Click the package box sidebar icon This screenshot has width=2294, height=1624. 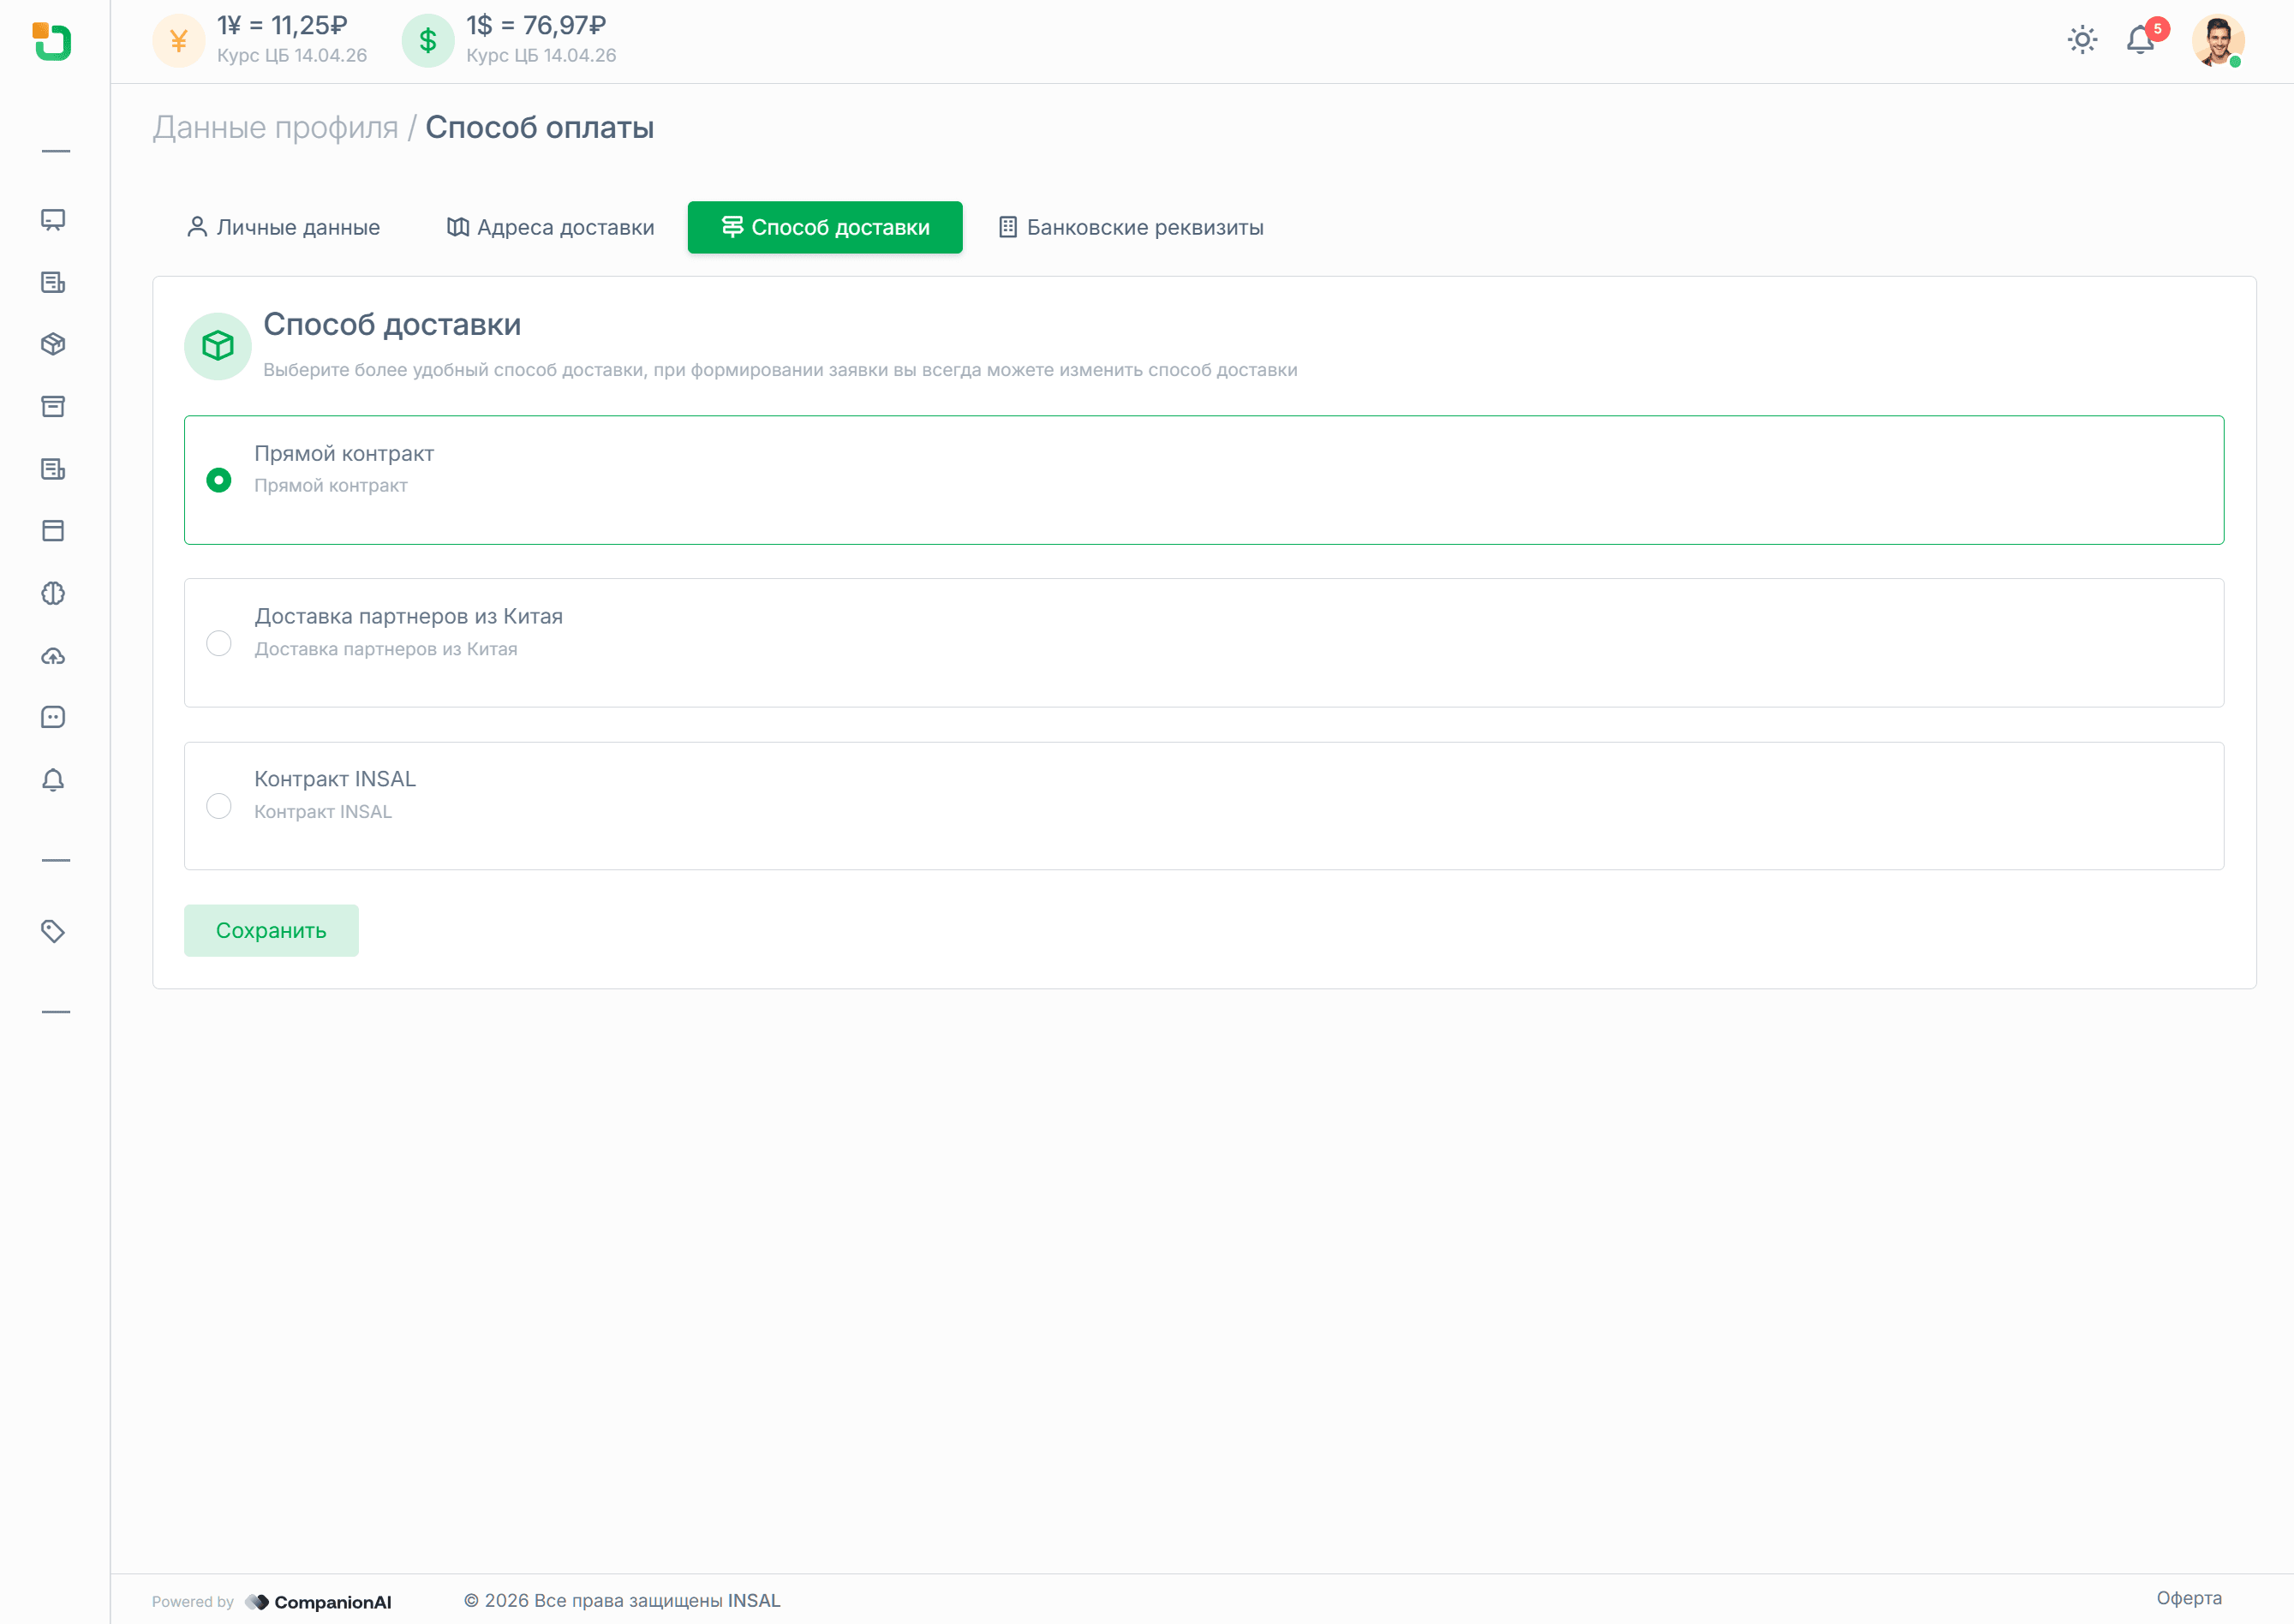[53, 344]
